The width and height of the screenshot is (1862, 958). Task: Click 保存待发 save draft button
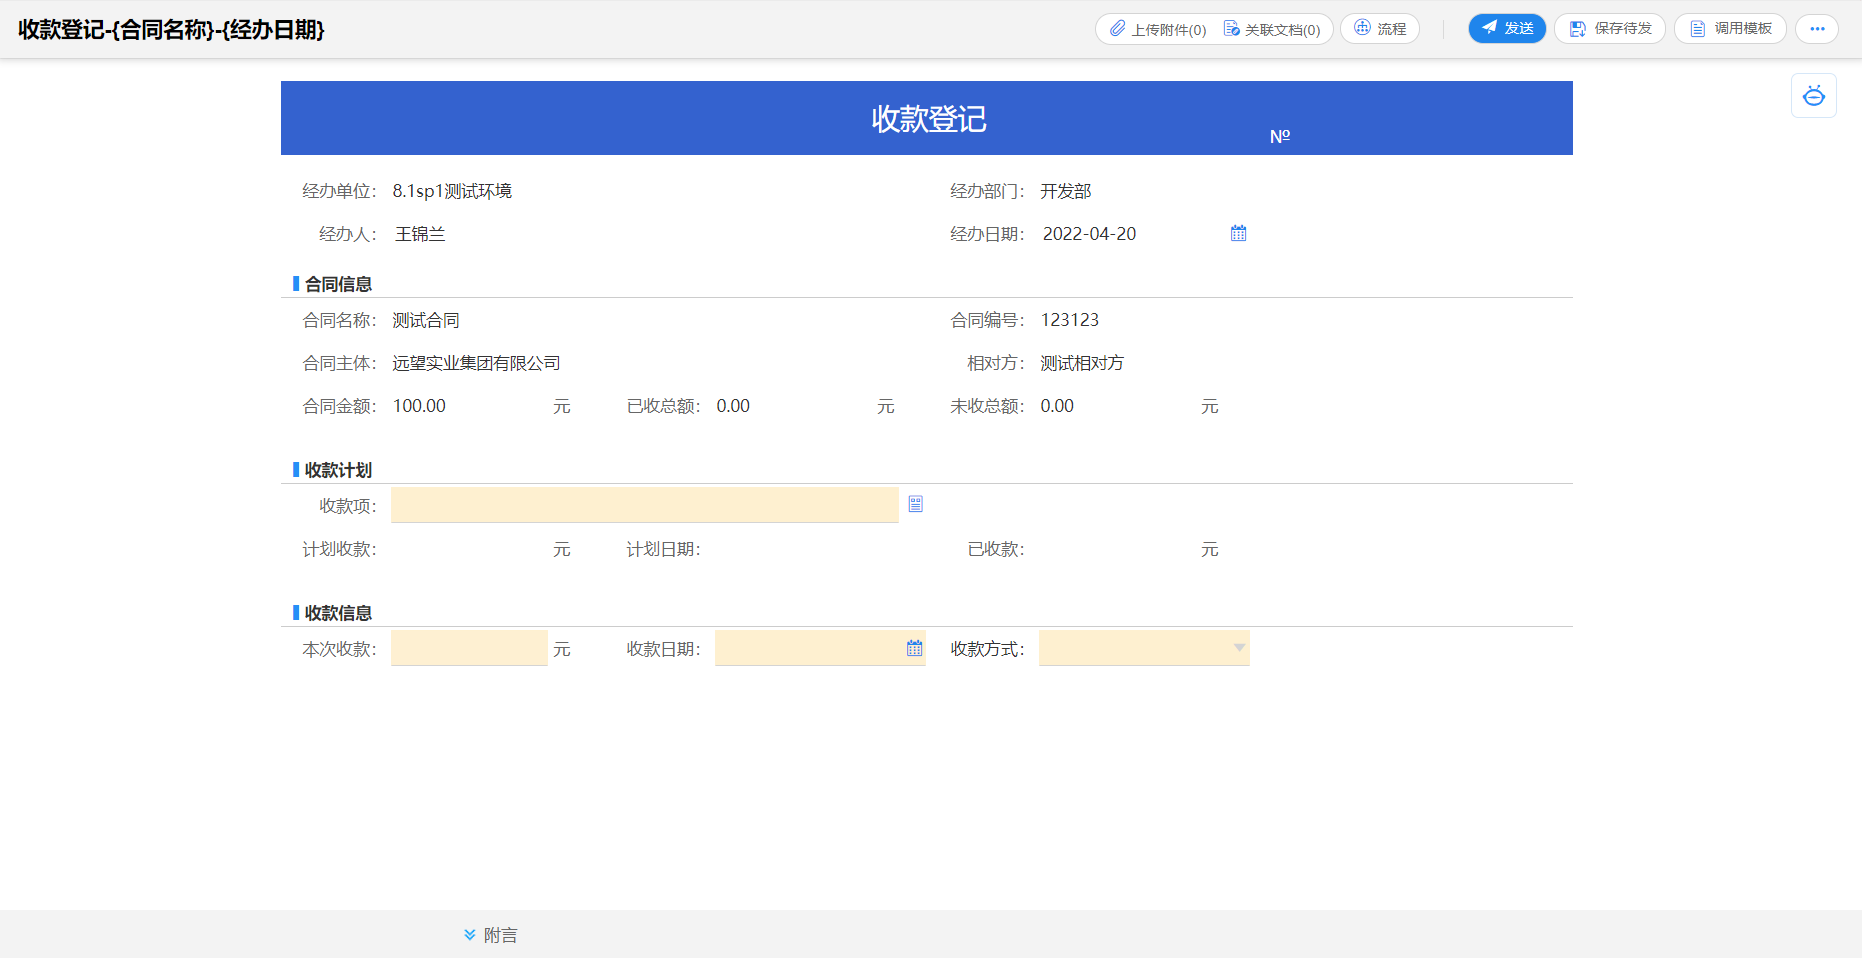(x=1610, y=29)
